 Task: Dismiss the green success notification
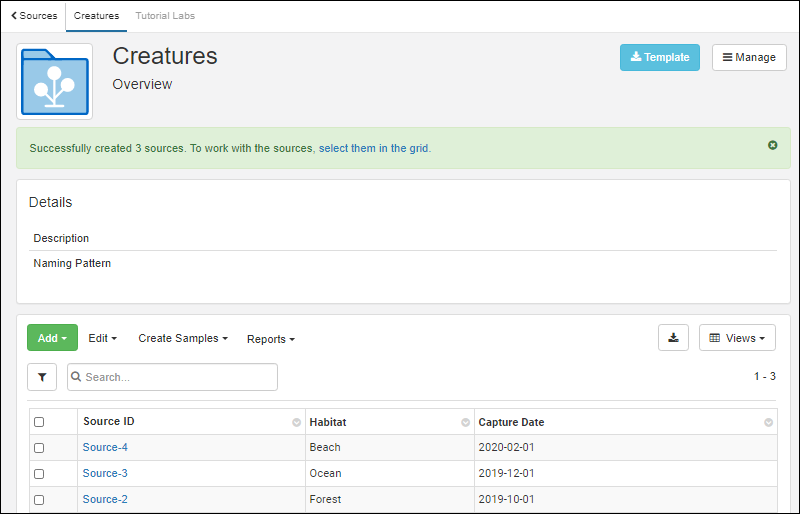click(x=772, y=145)
